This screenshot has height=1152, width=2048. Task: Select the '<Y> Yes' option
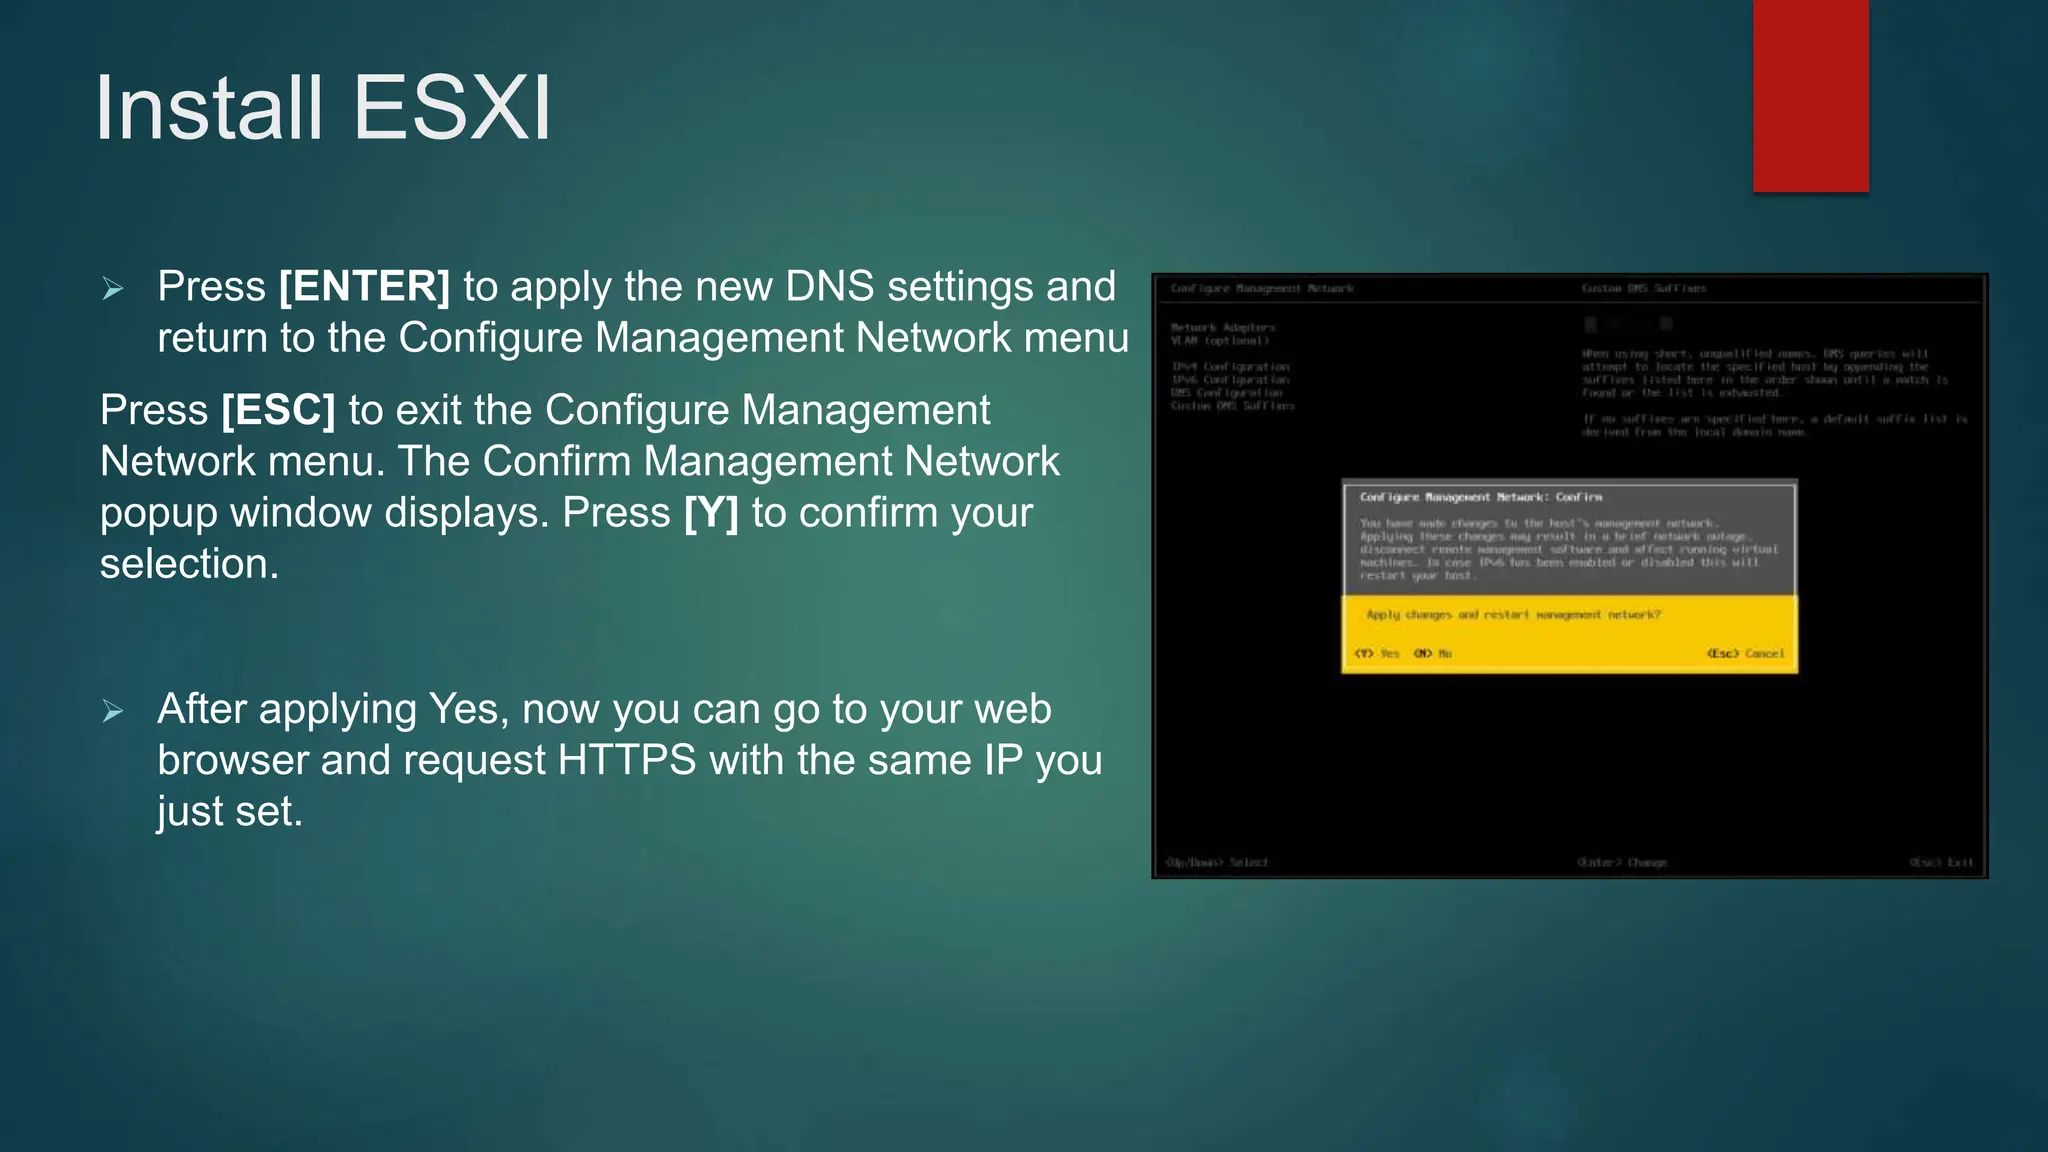point(1377,654)
